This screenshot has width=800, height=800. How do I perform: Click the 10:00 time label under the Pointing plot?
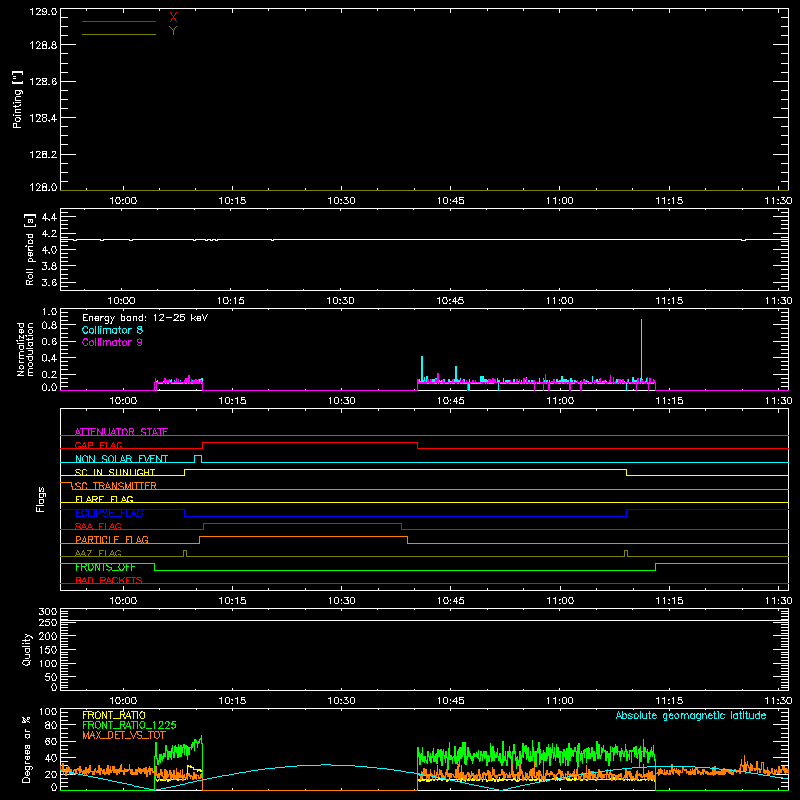click(123, 201)
